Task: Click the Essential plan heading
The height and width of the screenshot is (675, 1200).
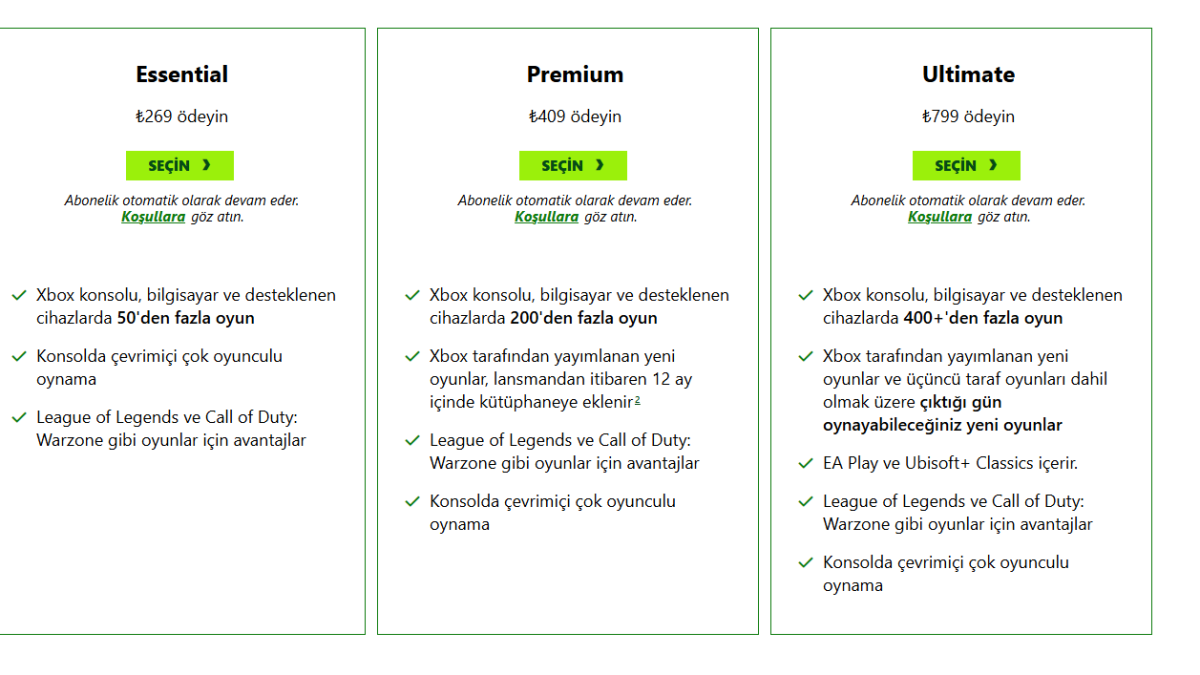Action: point(182,75)
